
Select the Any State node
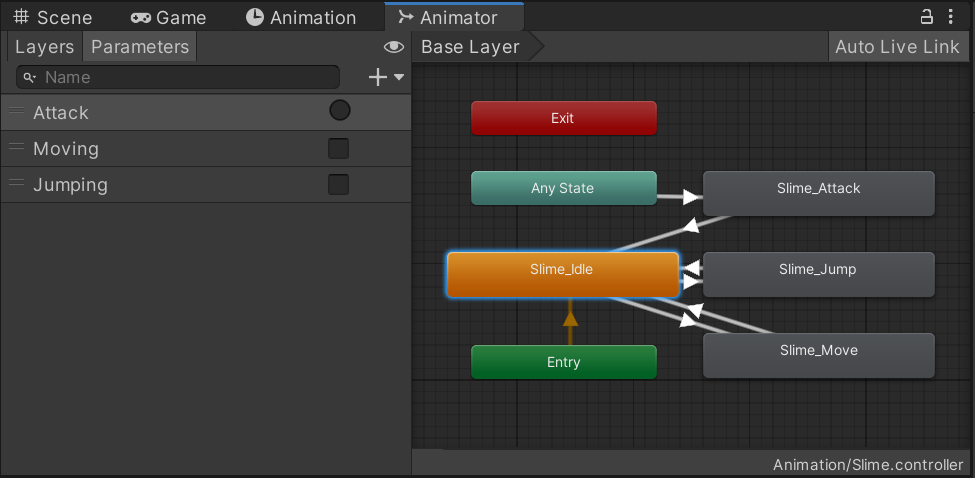click(563, 188)
